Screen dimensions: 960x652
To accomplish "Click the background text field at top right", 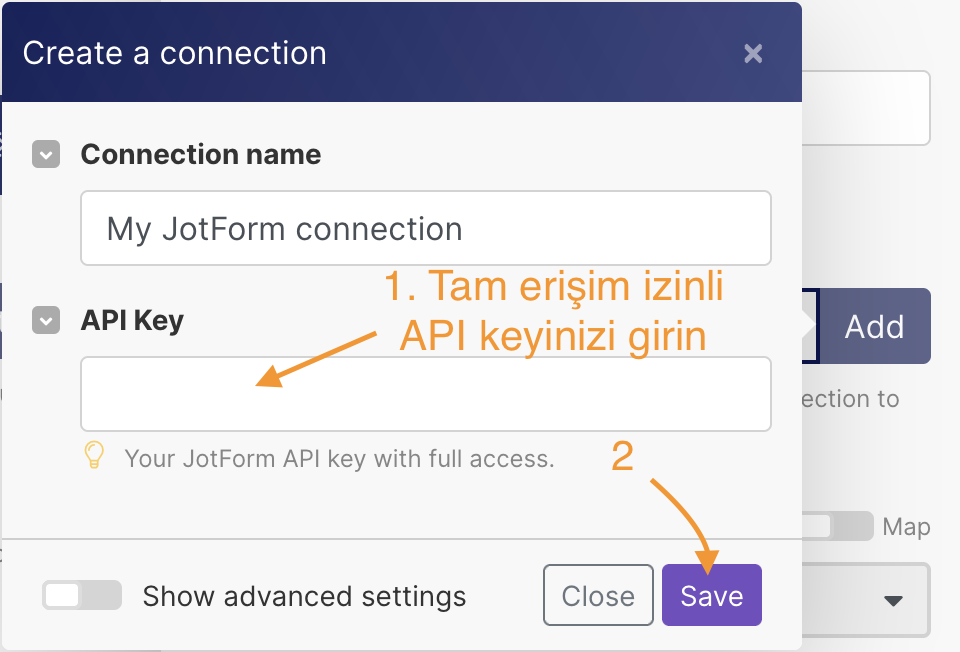I will pyautogui.click(x=866, y=108).
